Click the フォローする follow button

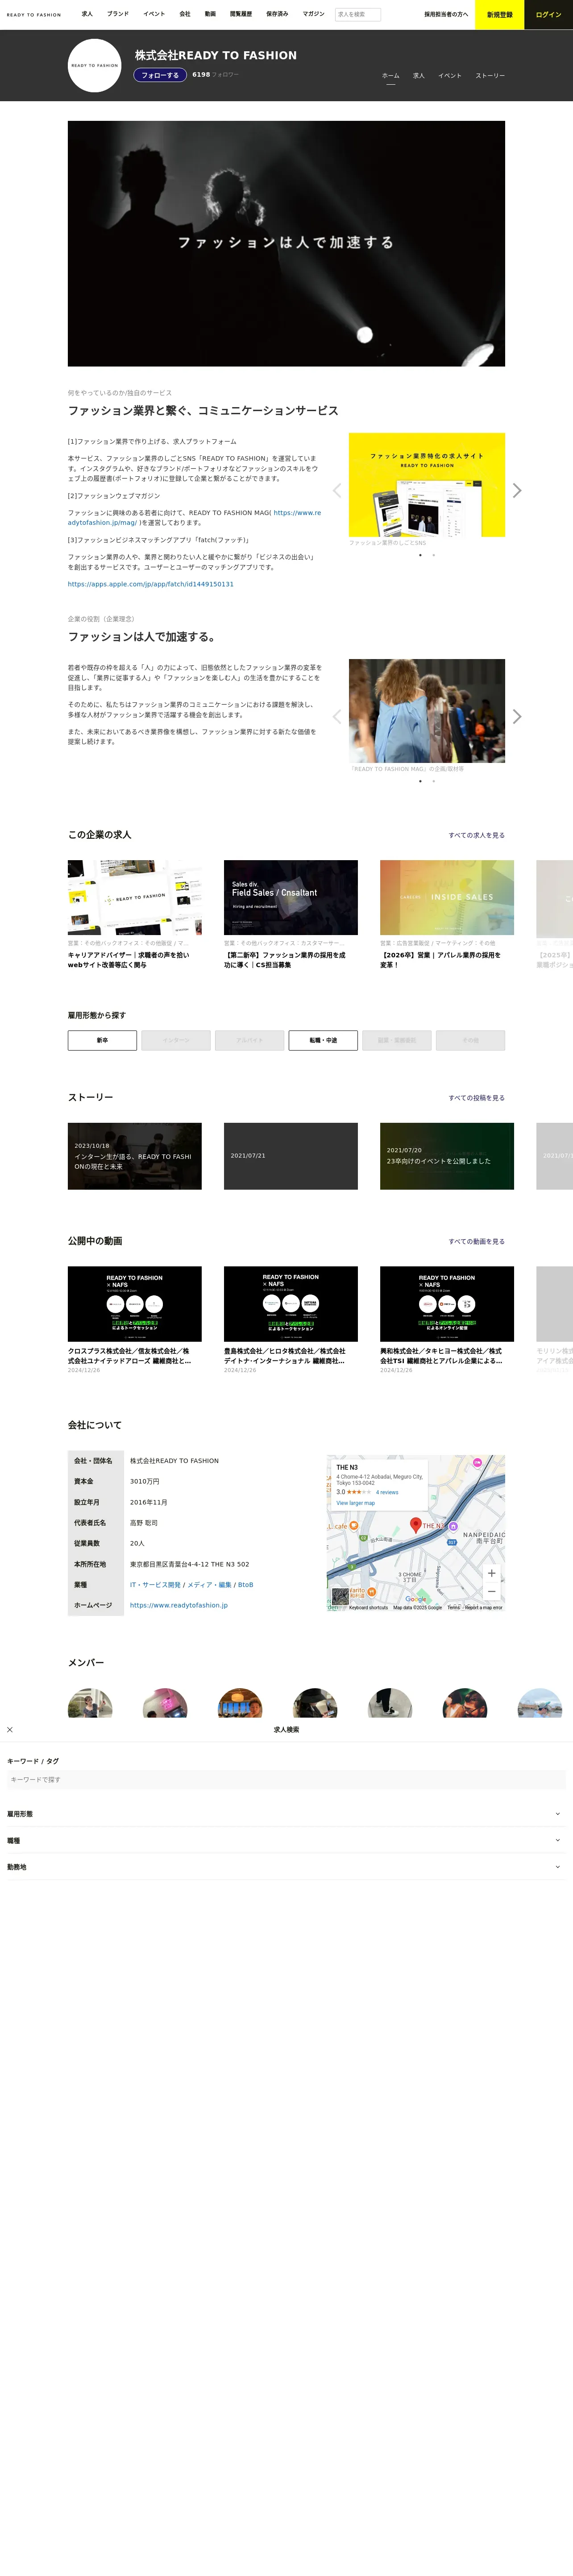[160, 75]
